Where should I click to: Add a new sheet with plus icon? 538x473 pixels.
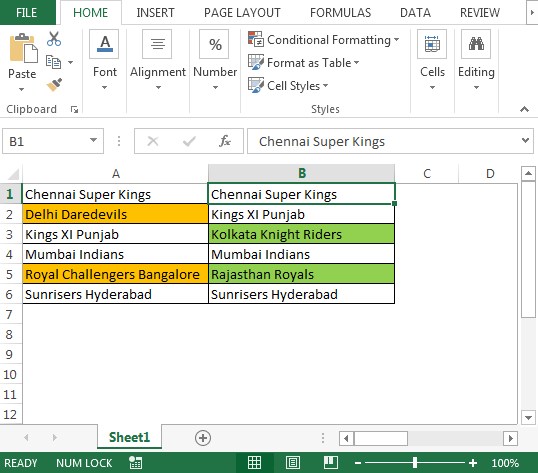(x=203, y=438)
